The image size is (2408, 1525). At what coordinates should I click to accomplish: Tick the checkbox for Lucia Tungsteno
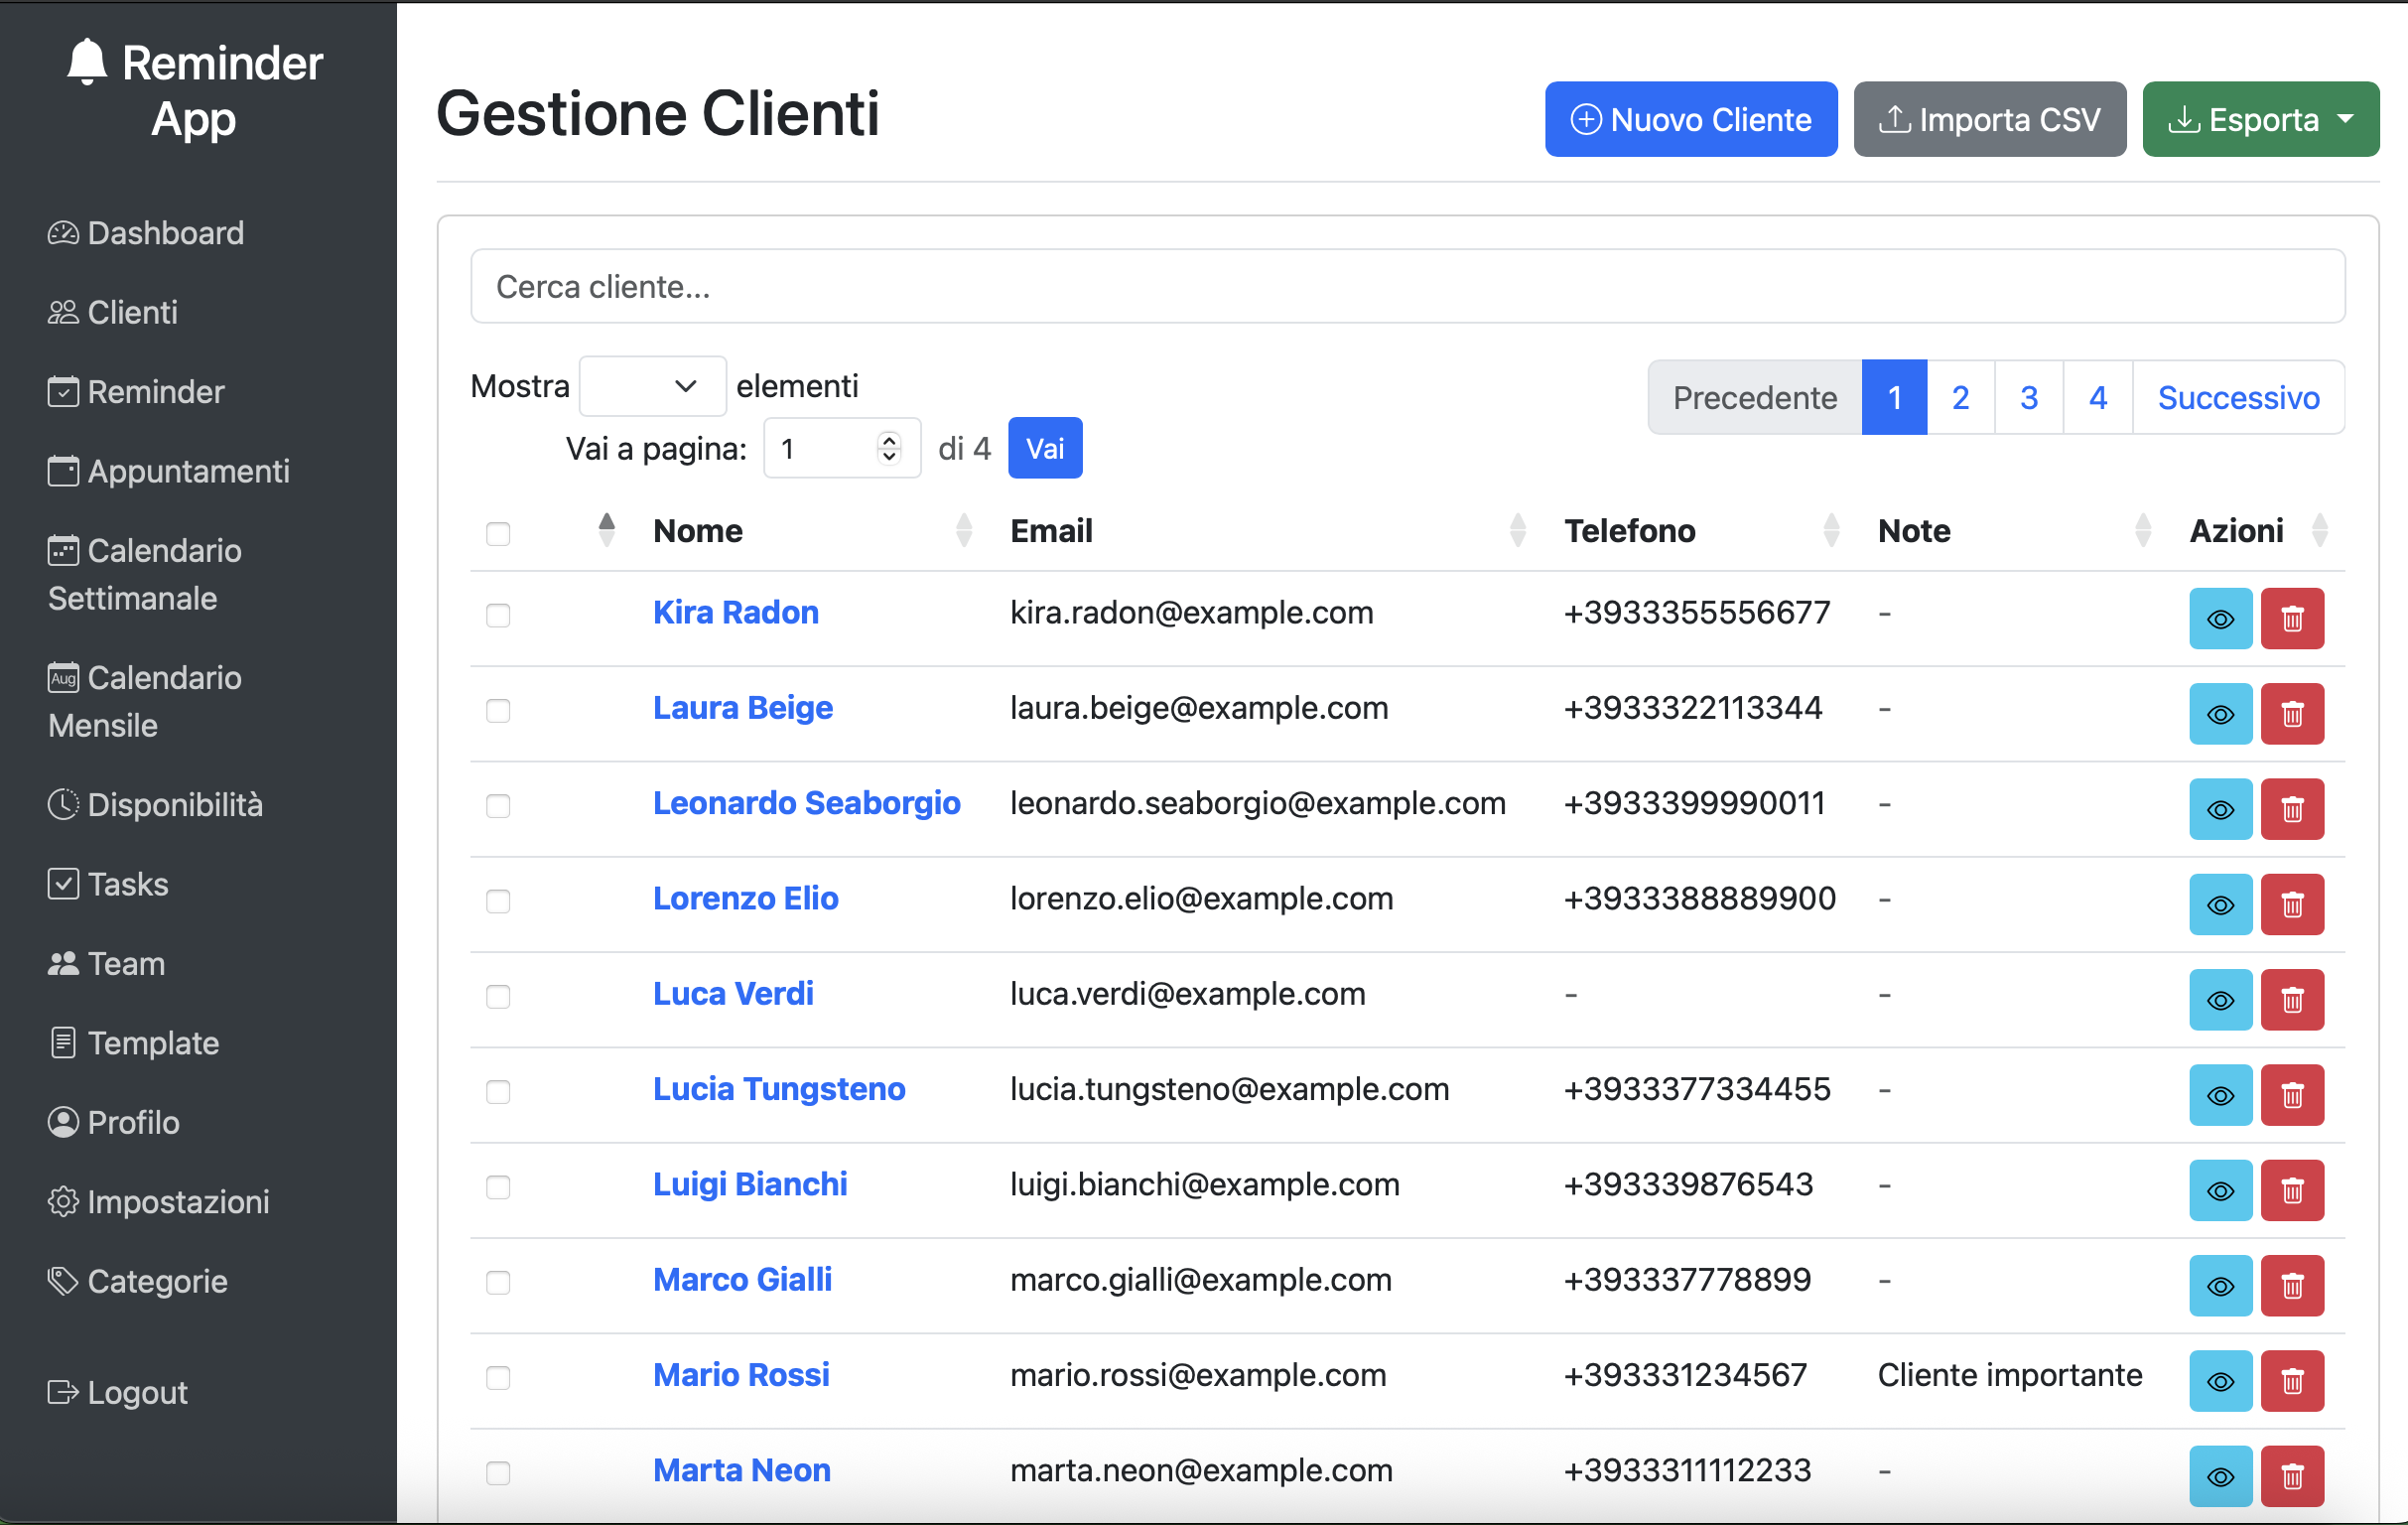(498, 1092)
